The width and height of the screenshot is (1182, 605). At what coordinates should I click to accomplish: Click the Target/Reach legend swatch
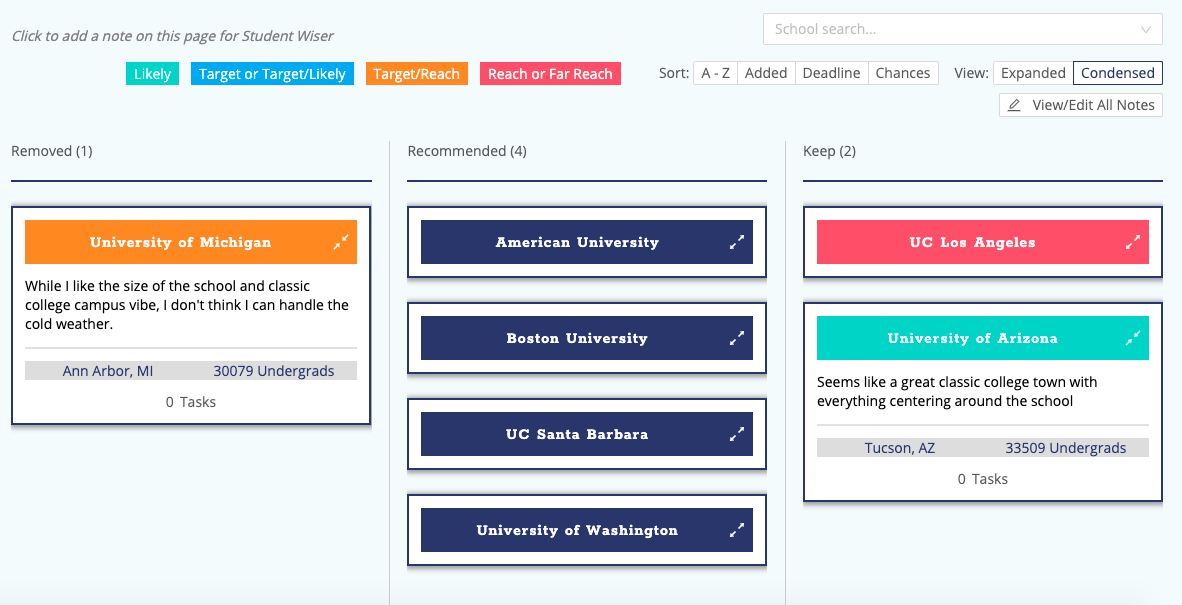point(416,74)
